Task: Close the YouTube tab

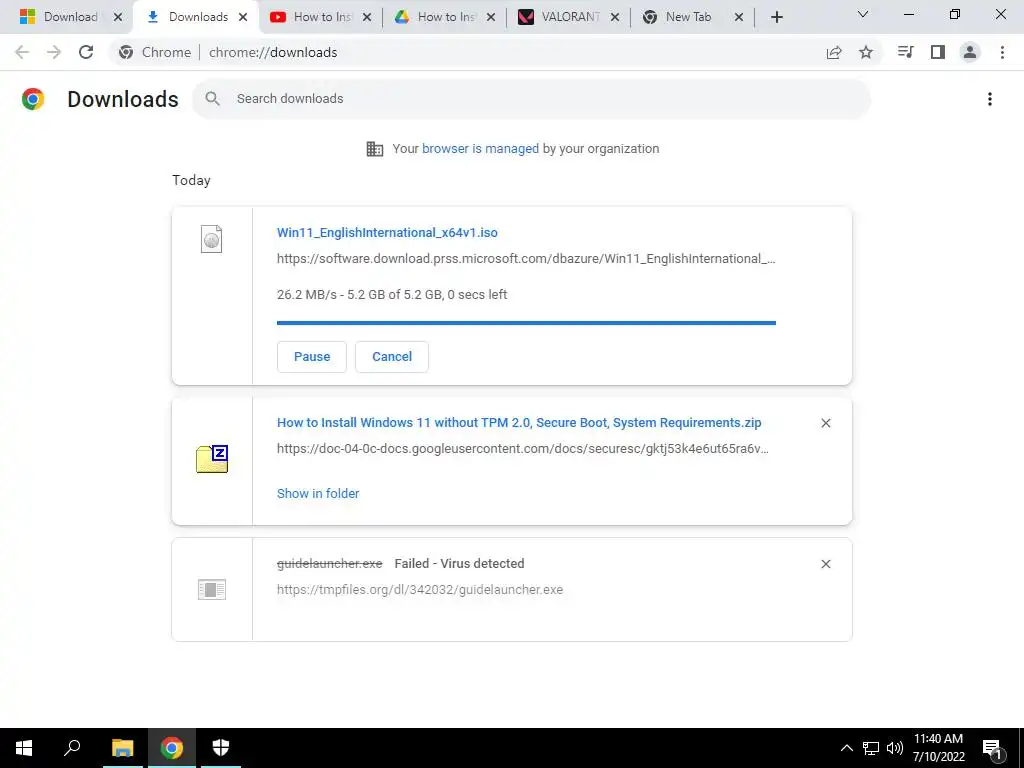Action: [x=367, y=17]
